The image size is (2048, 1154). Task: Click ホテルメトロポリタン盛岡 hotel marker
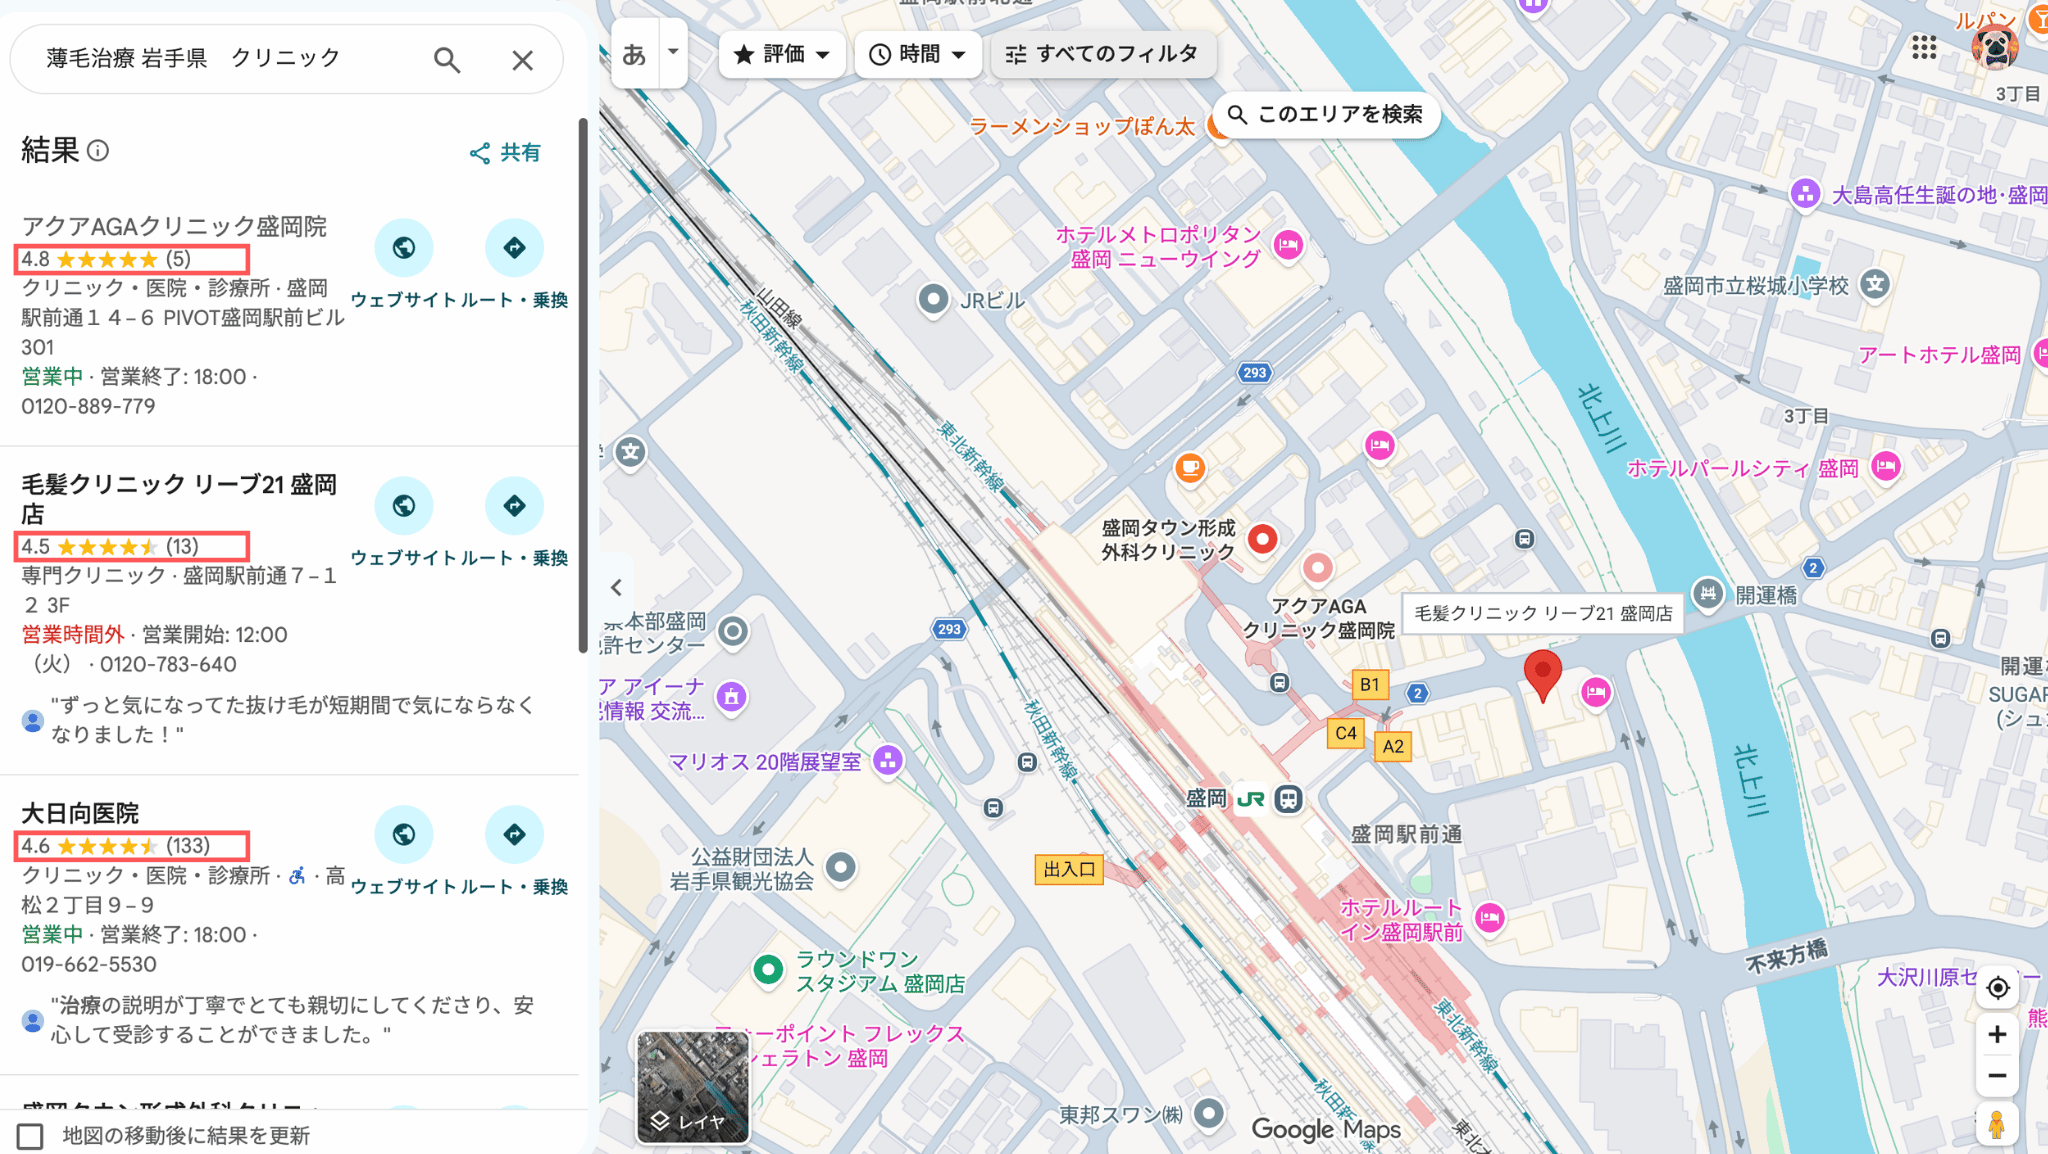[x=1288, y=245]
